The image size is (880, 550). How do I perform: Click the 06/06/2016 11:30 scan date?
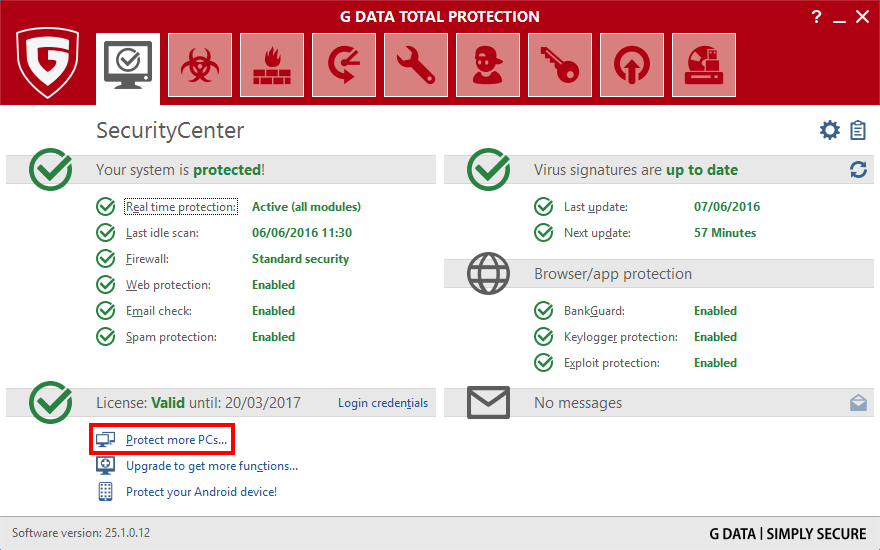click(302, 232)
